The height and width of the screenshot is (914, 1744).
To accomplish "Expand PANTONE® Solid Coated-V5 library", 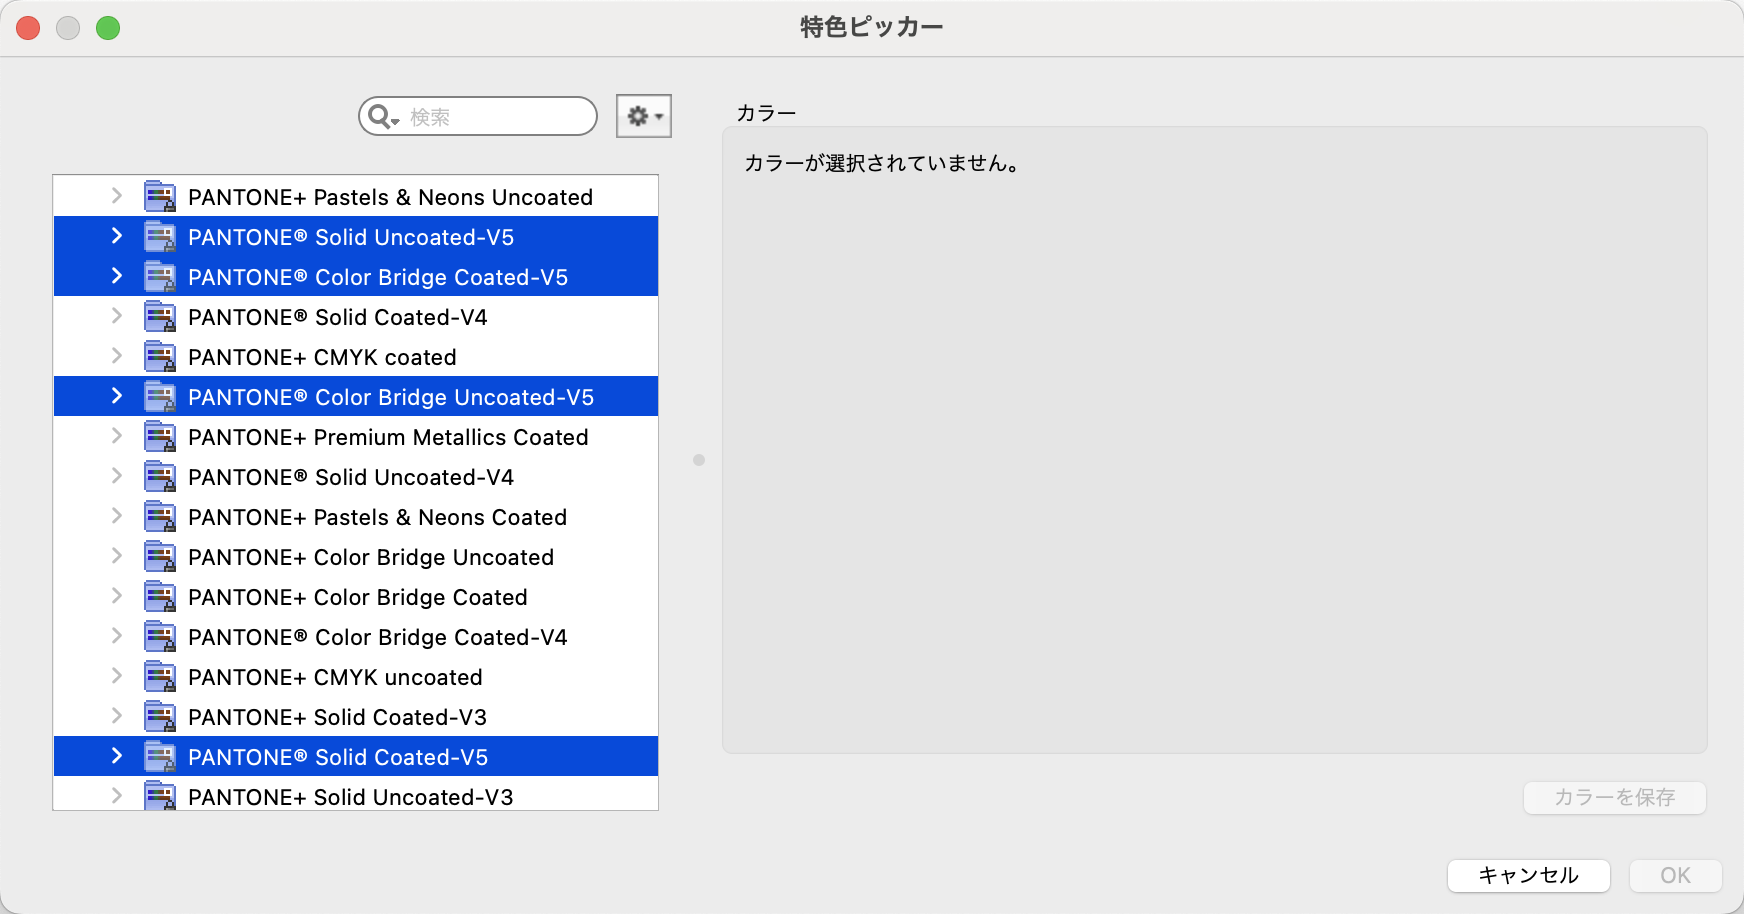I will (x=117, y=756).
